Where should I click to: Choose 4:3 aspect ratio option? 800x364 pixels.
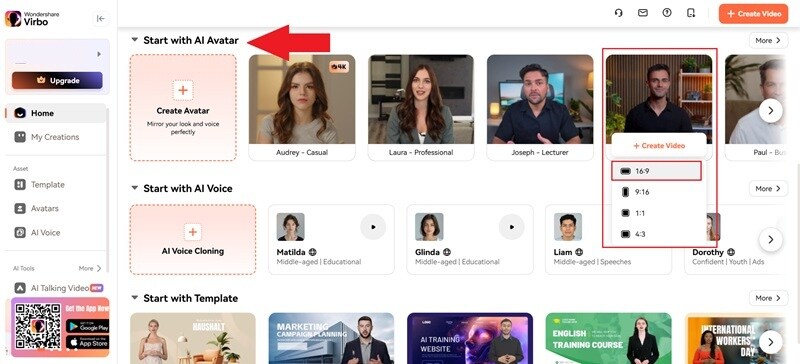[657, 234]
